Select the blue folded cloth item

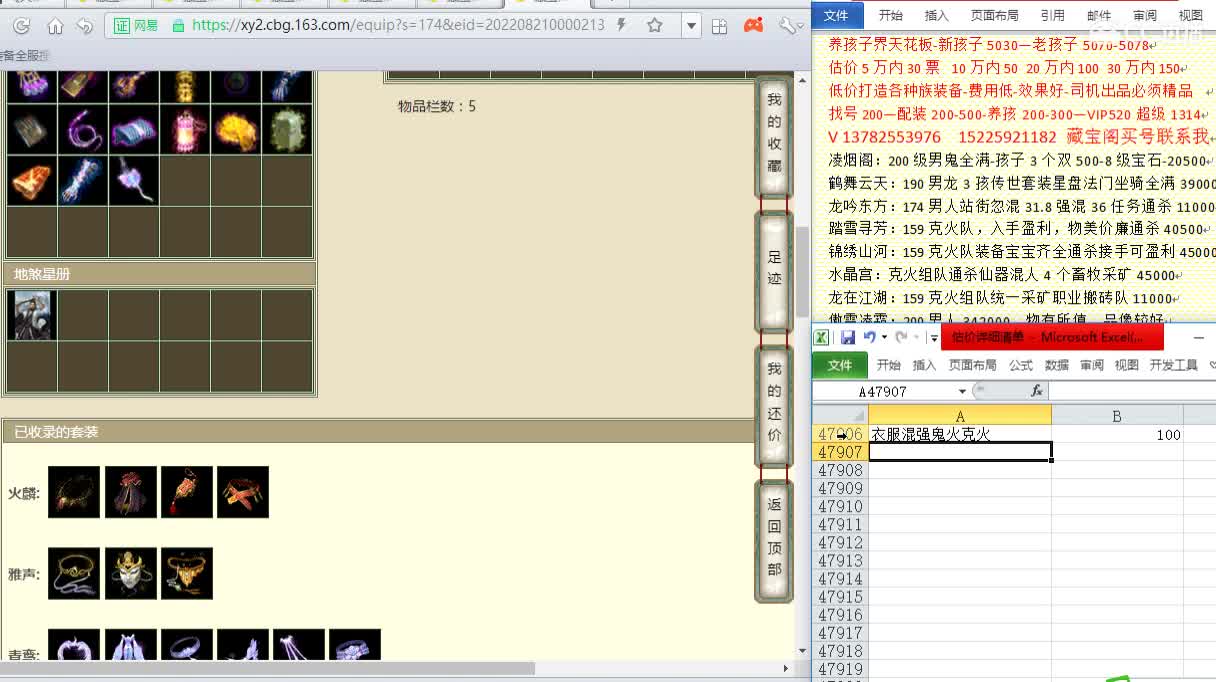pos(134,129)
